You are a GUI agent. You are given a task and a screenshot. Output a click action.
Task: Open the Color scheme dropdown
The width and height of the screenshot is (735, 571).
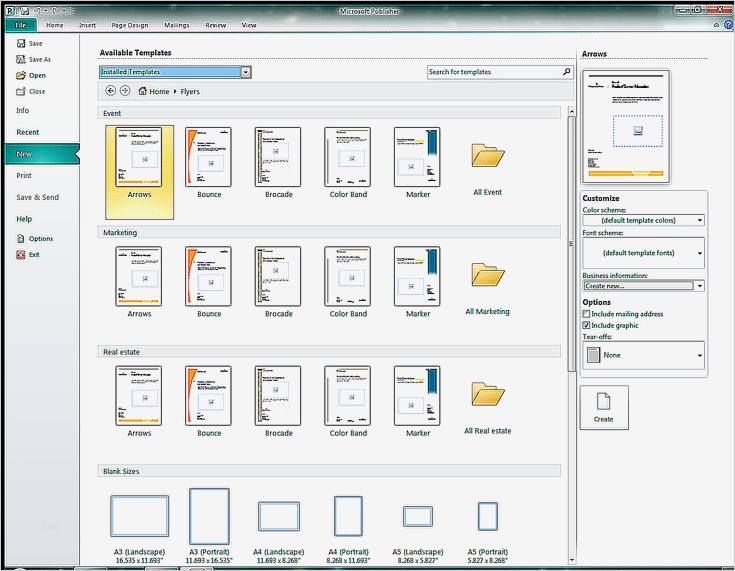point(699,220)
